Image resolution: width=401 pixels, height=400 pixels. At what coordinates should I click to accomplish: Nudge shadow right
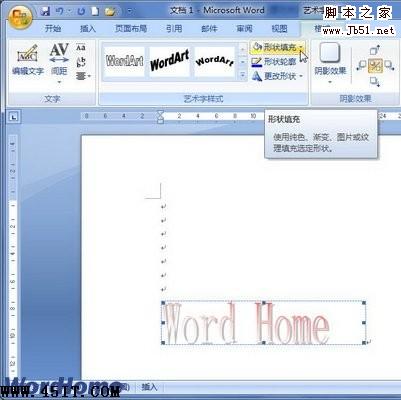pos(389,65)
